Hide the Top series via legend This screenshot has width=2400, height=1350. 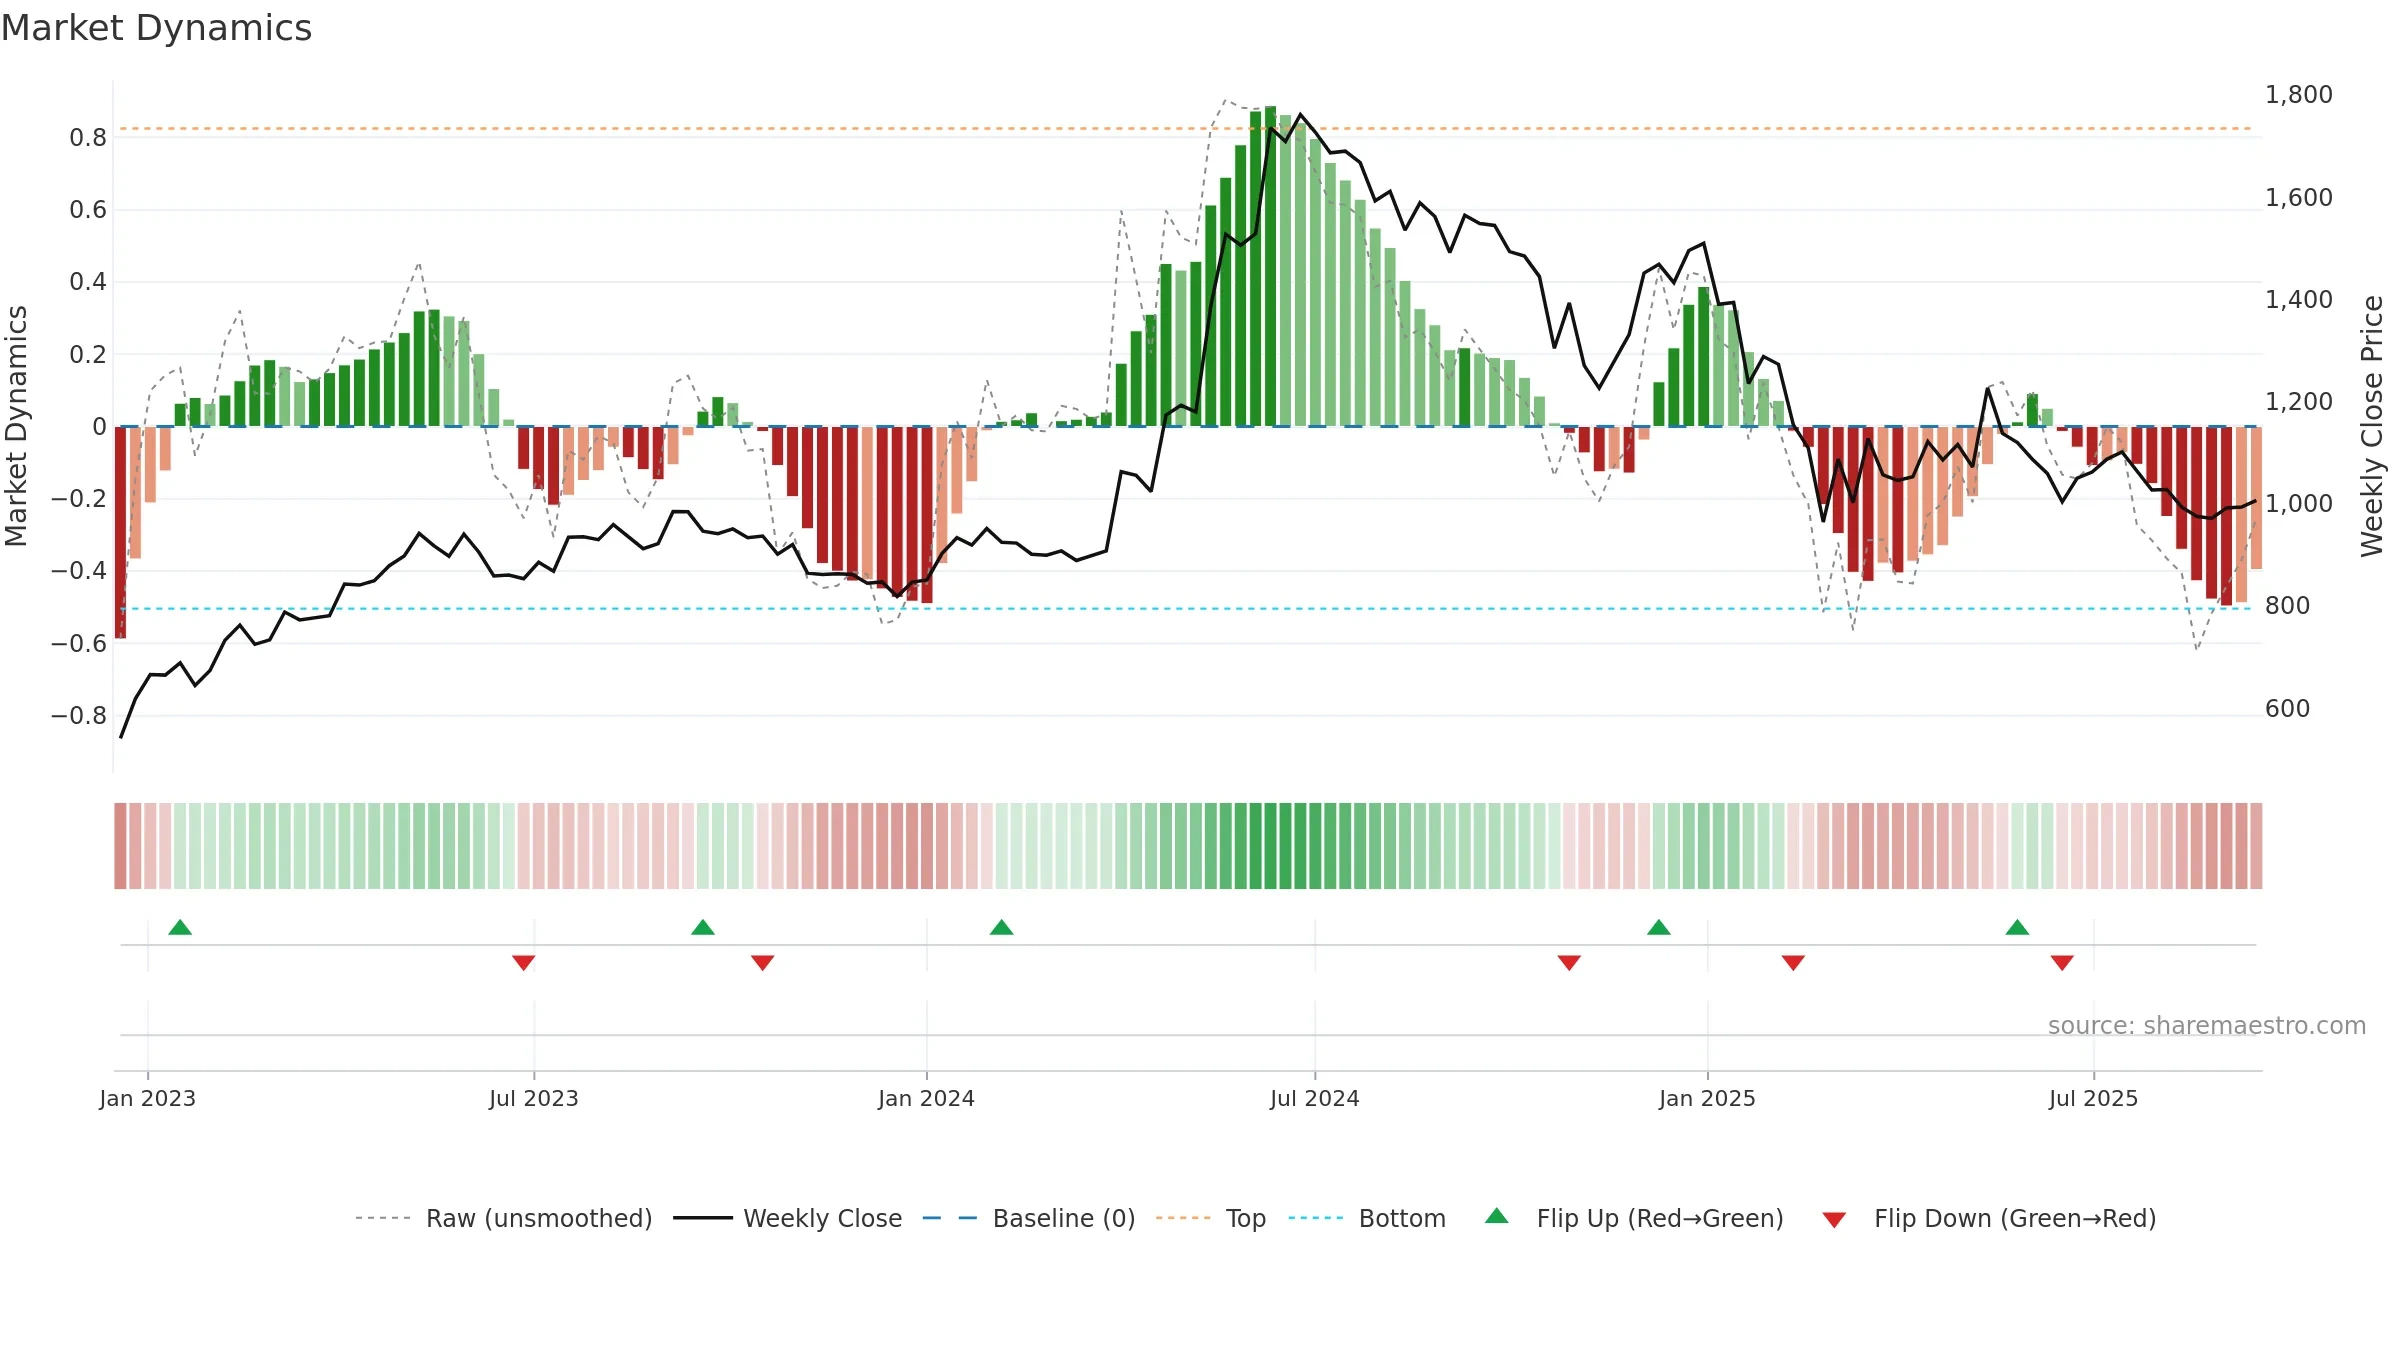[1211, 1218]
